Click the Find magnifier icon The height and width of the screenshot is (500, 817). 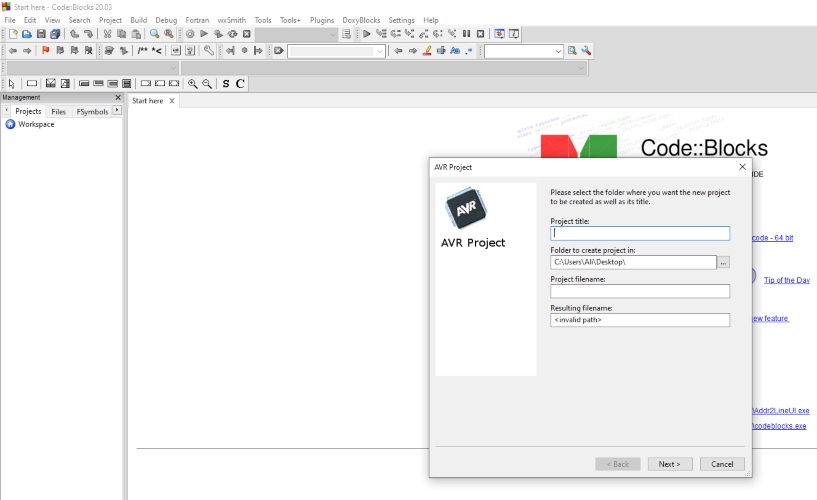(155, 34)
